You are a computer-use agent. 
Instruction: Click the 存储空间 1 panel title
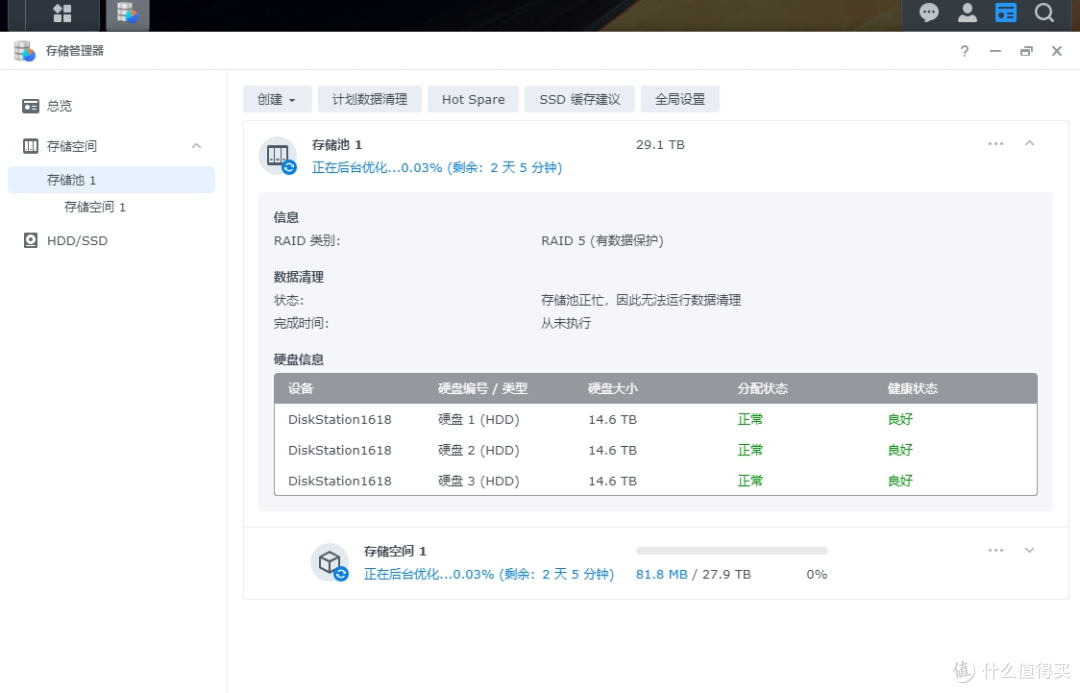point(395,551)
